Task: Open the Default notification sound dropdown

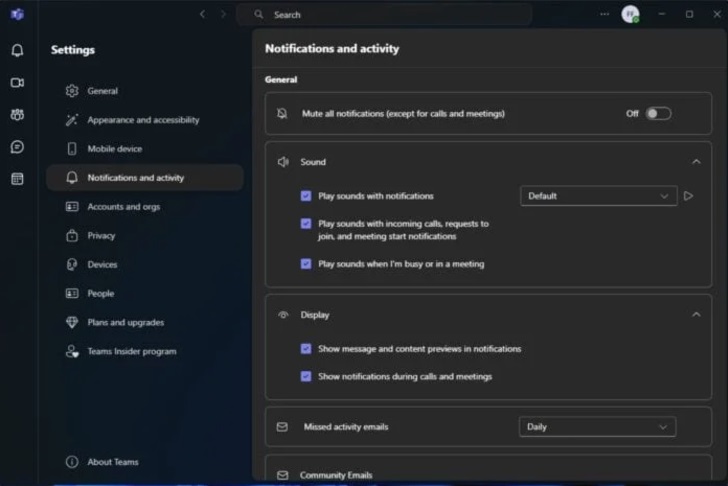Action: click(x=598, y=196)
